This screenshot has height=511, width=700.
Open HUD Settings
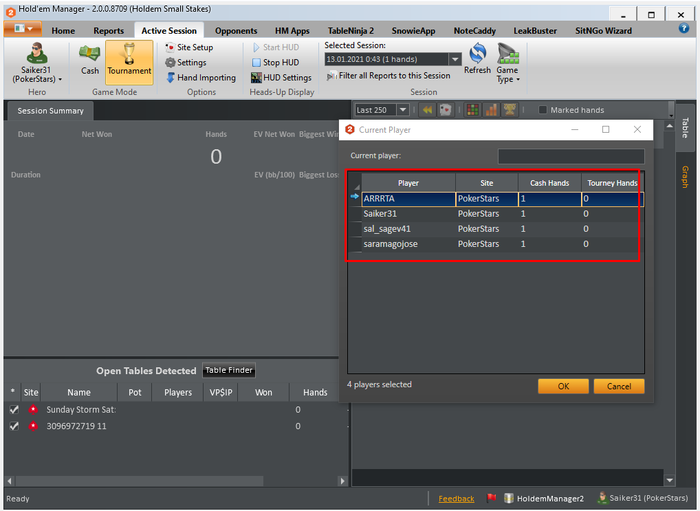click(x=281, y=78)
